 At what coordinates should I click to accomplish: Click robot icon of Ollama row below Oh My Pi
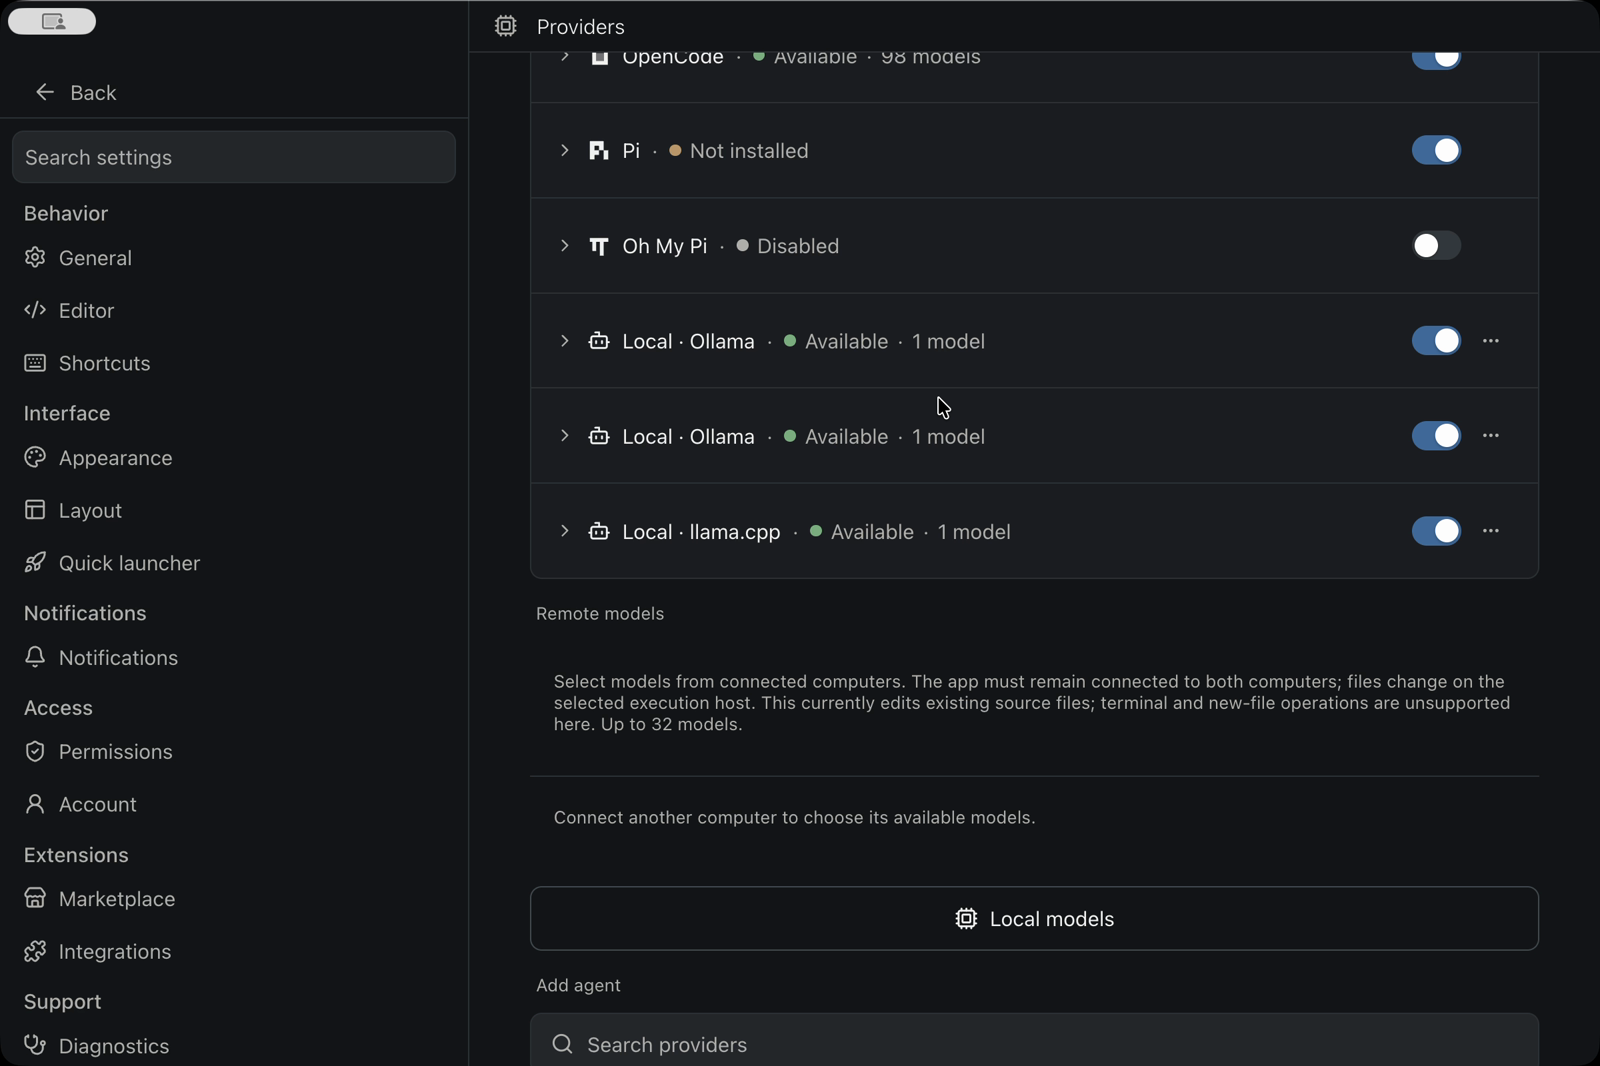[599, 341]
